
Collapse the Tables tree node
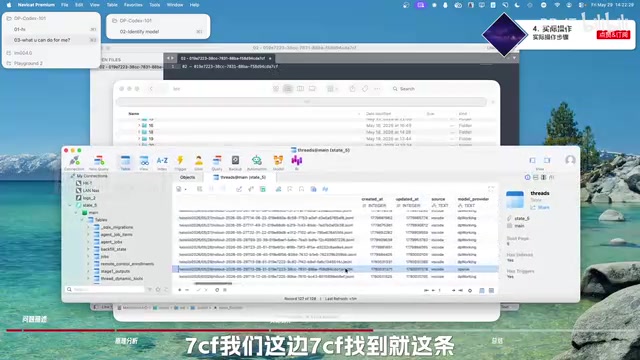click(82, 220)
